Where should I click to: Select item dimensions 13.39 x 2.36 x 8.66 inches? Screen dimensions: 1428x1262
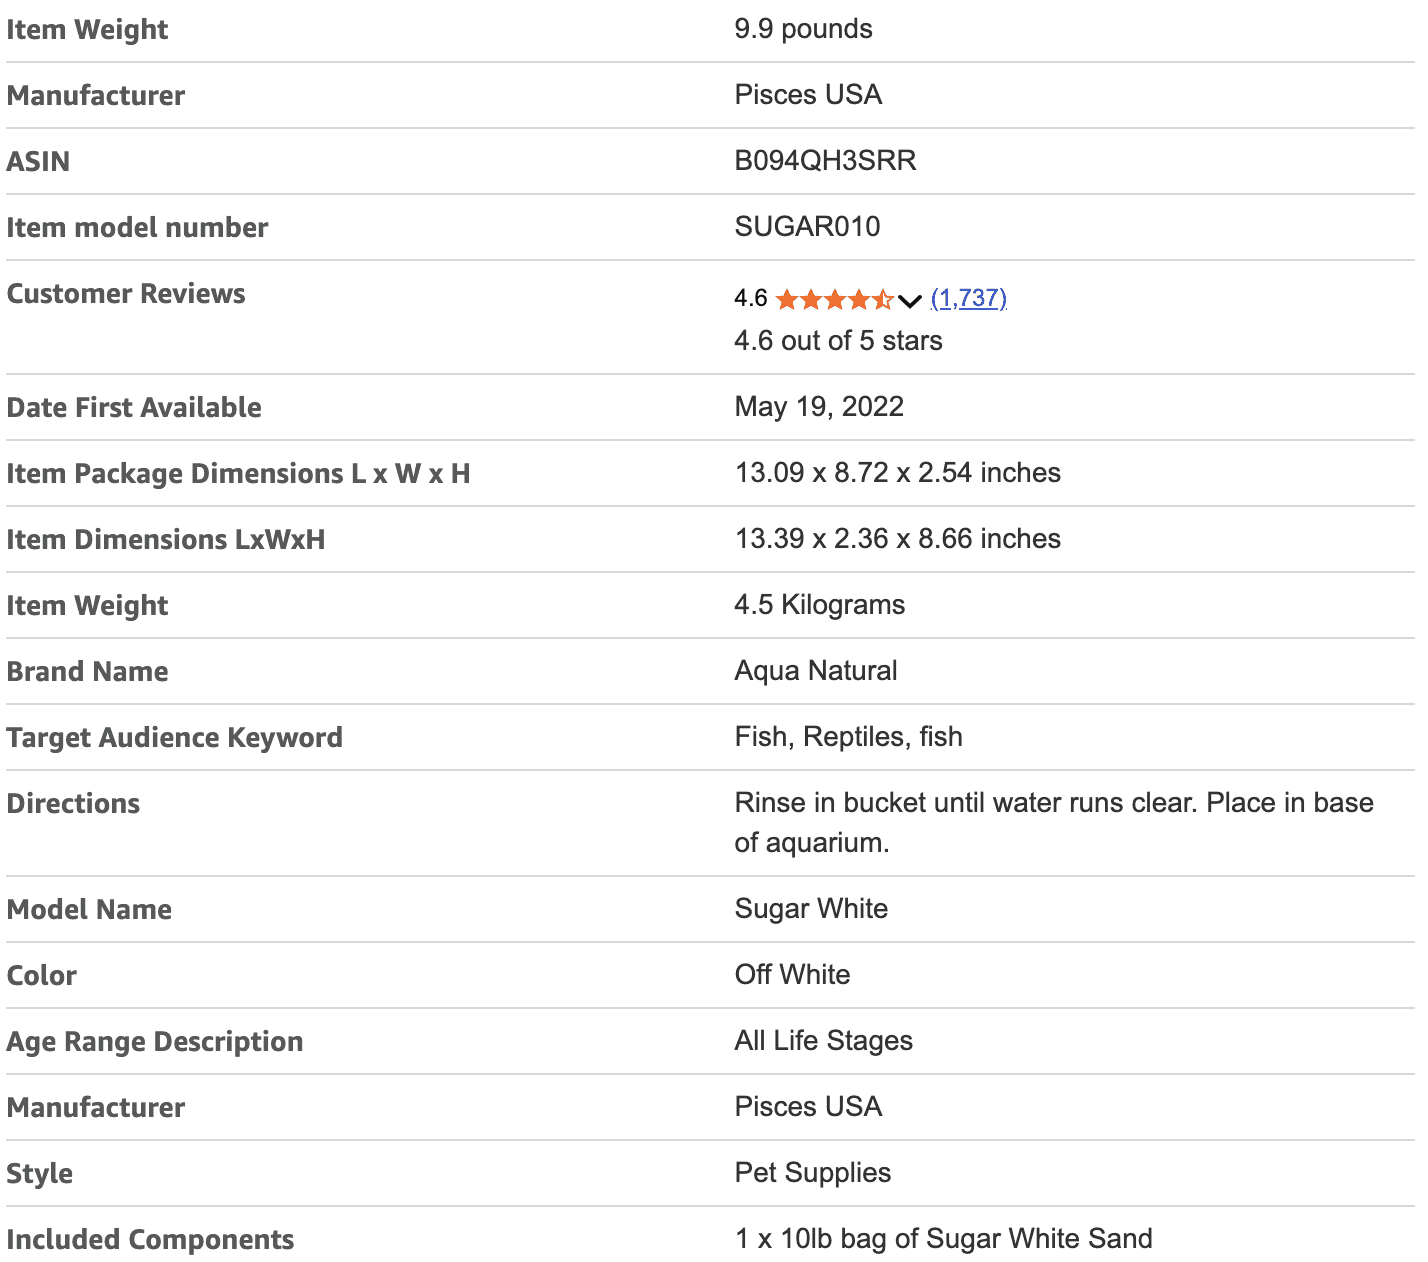[897, 539]
